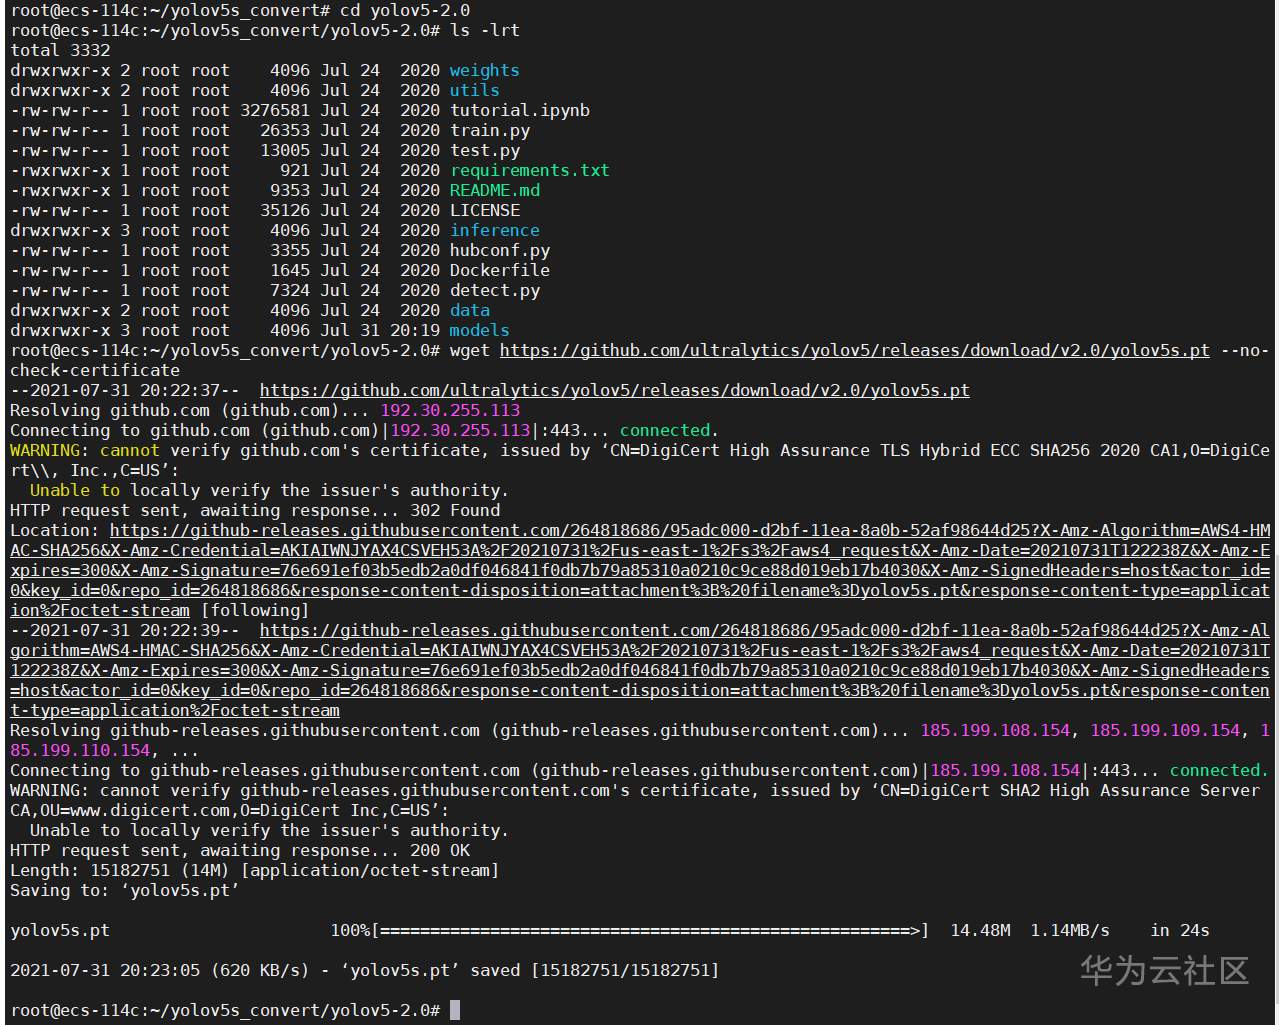This screenshot has height=1026, width=1279.
Task: Click the 'Jul 31 20:19' timestamp
Action: (379, 330)
